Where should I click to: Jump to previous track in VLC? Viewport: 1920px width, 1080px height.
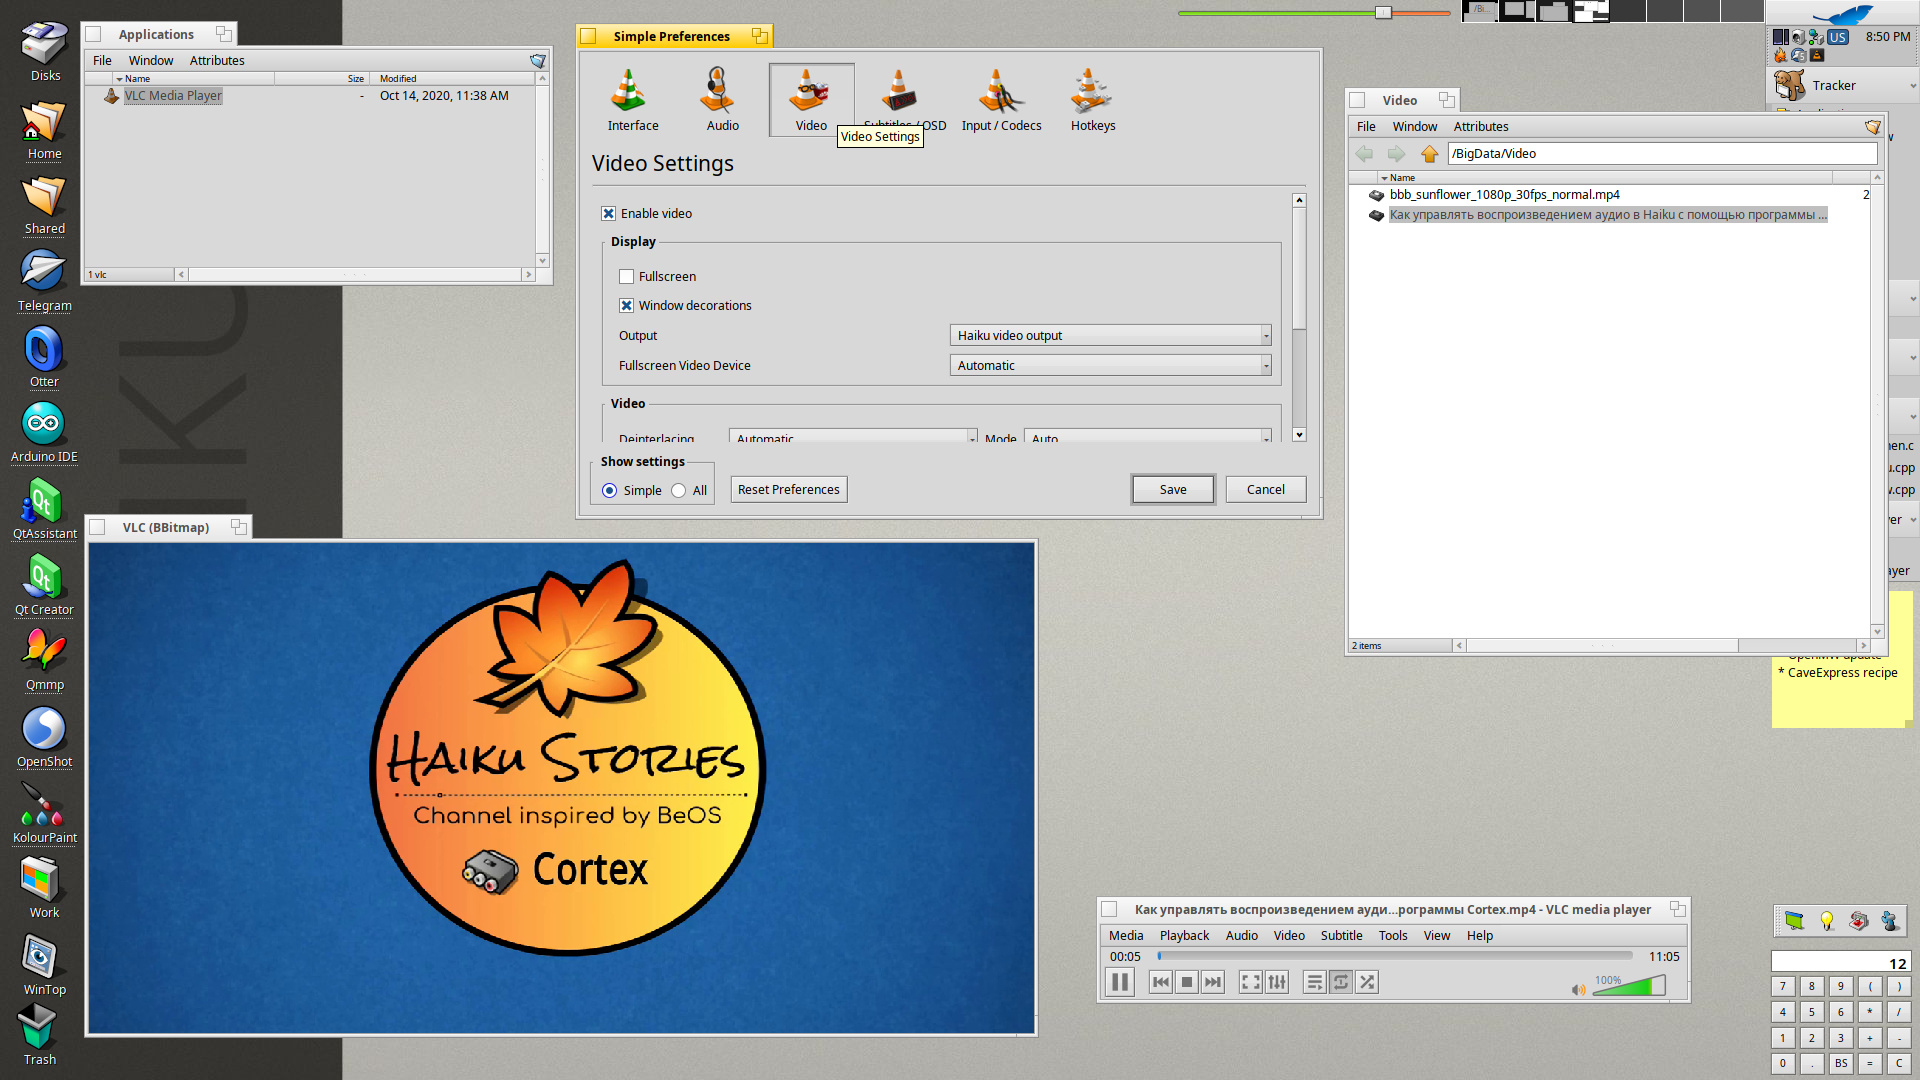point(1160,982)
